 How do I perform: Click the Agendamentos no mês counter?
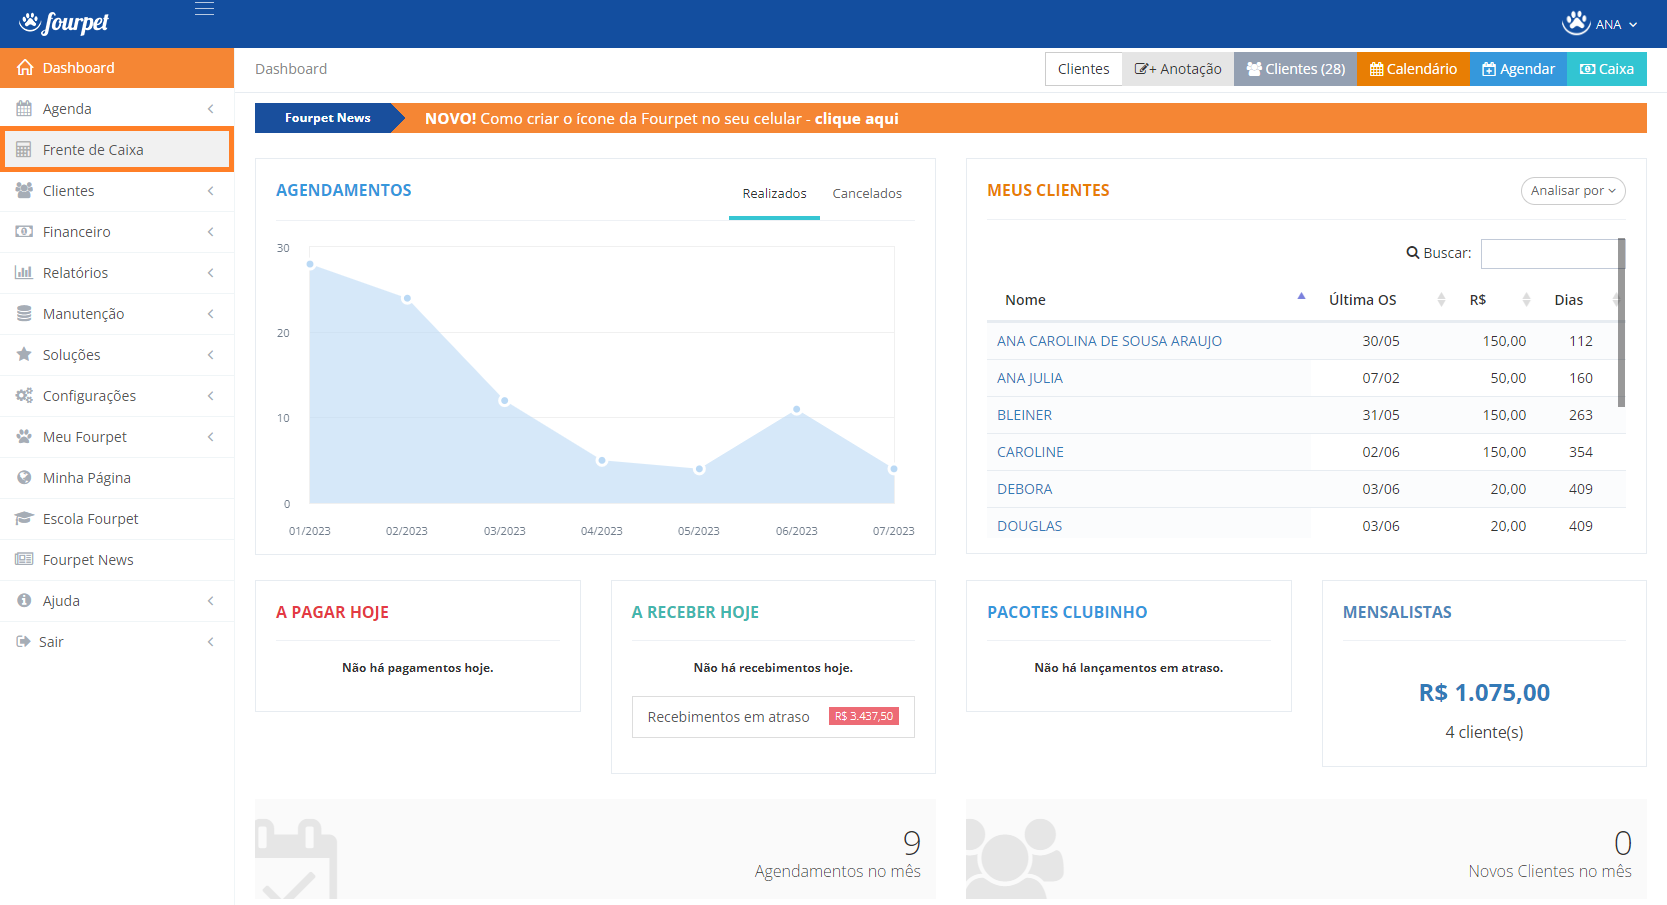tap(595, 849)
